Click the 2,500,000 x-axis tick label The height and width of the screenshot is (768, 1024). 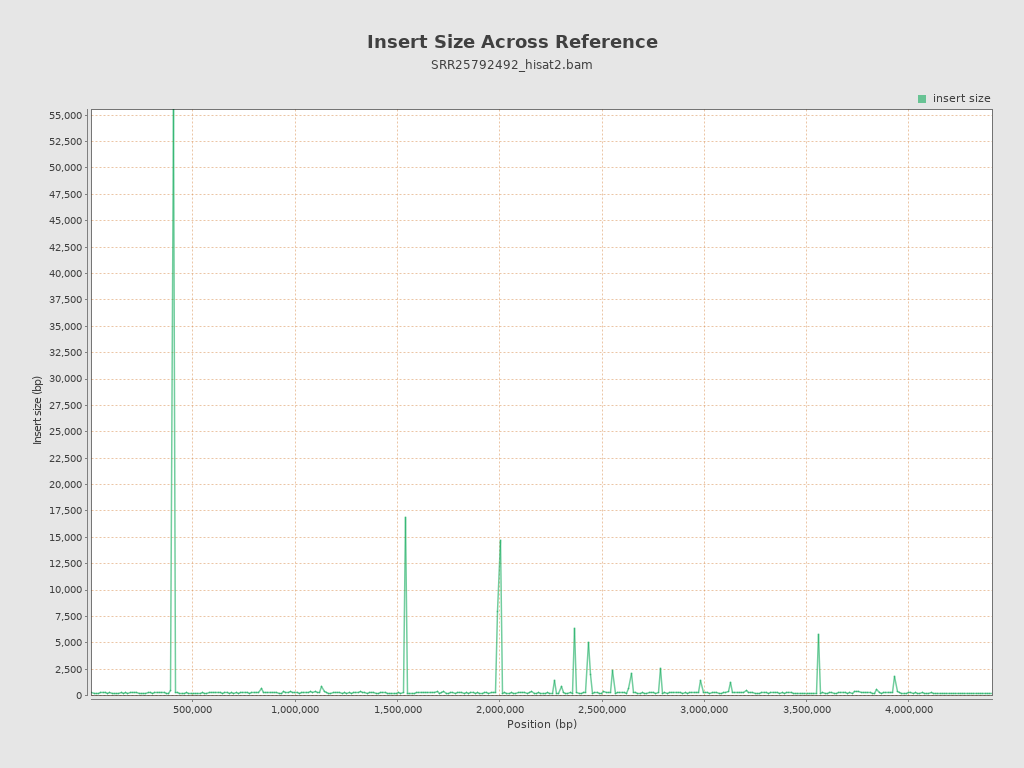(x=602, y=710)
